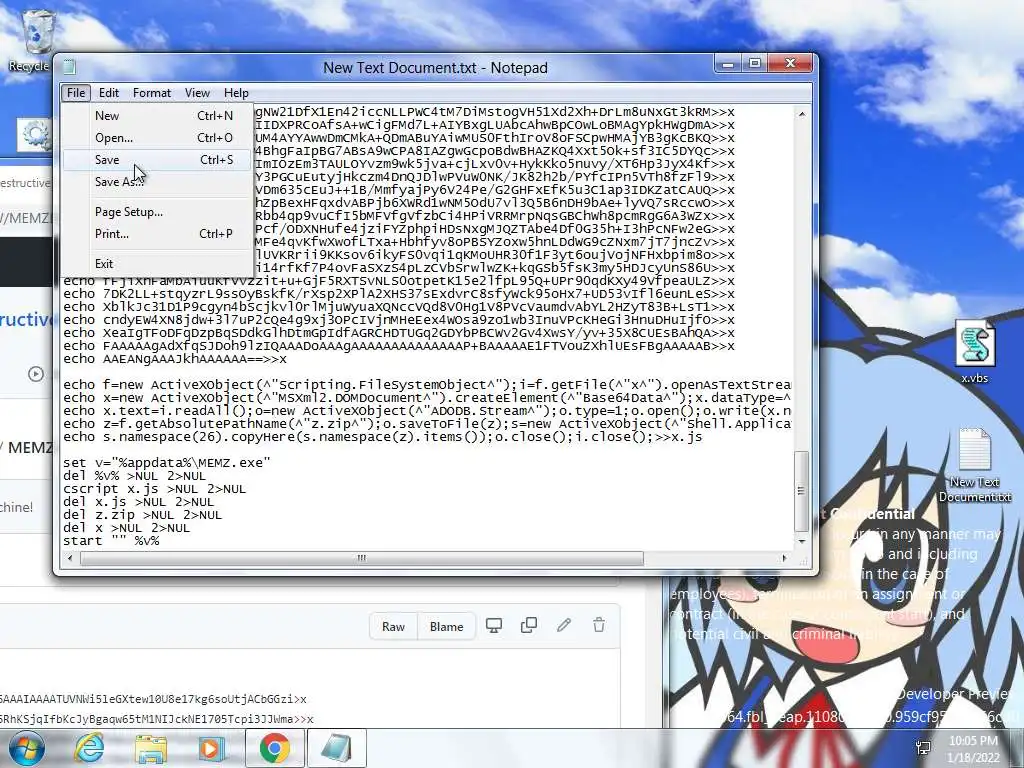The image size is (1024, 768).
Task: Click the circular play icon in browser
Action: 36,374
